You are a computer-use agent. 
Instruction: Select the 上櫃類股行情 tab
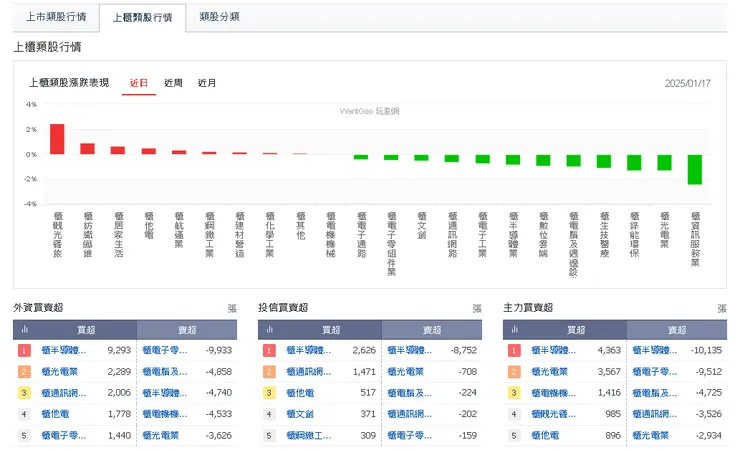click(143, 17)
